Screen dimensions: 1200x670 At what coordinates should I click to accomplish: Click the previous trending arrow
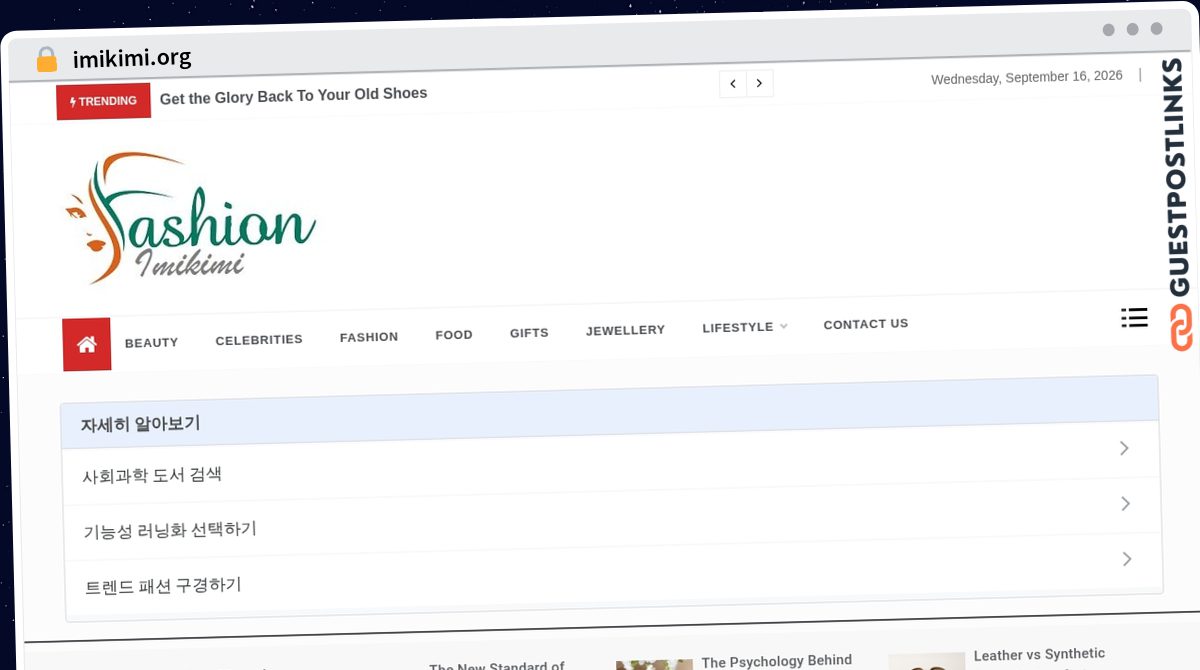[733, 84]
